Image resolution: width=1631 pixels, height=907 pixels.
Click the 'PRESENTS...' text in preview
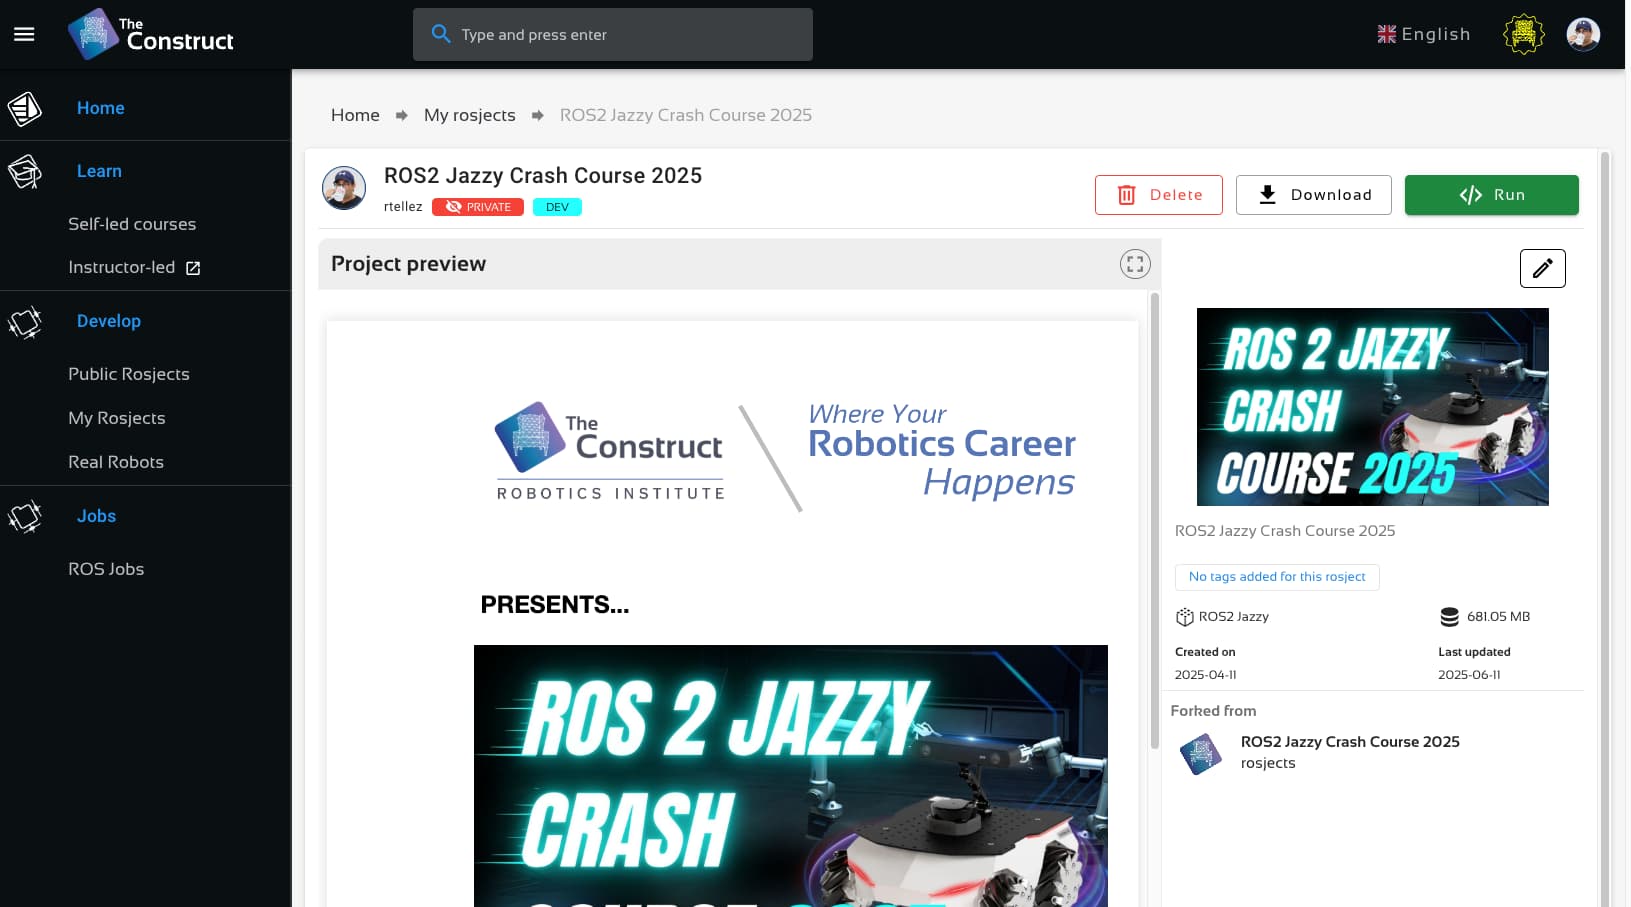pyautogui.click(x=555, y=605)
